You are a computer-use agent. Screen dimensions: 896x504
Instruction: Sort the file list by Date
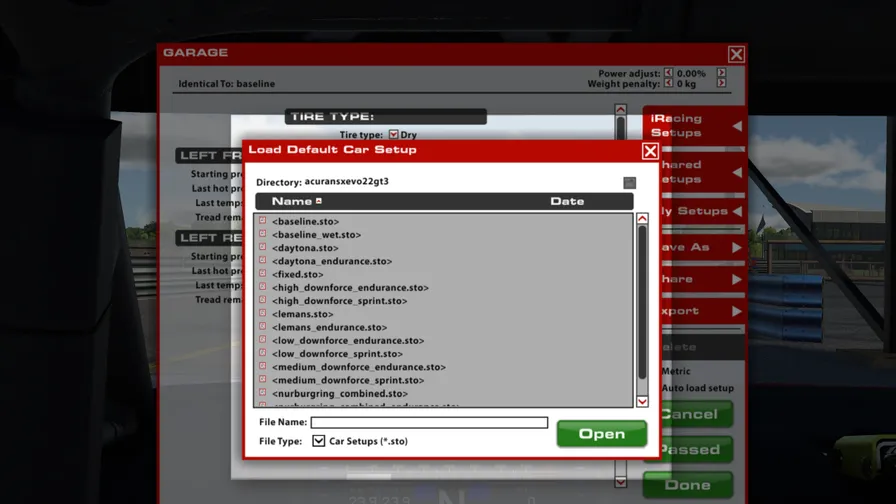(567, 201)
